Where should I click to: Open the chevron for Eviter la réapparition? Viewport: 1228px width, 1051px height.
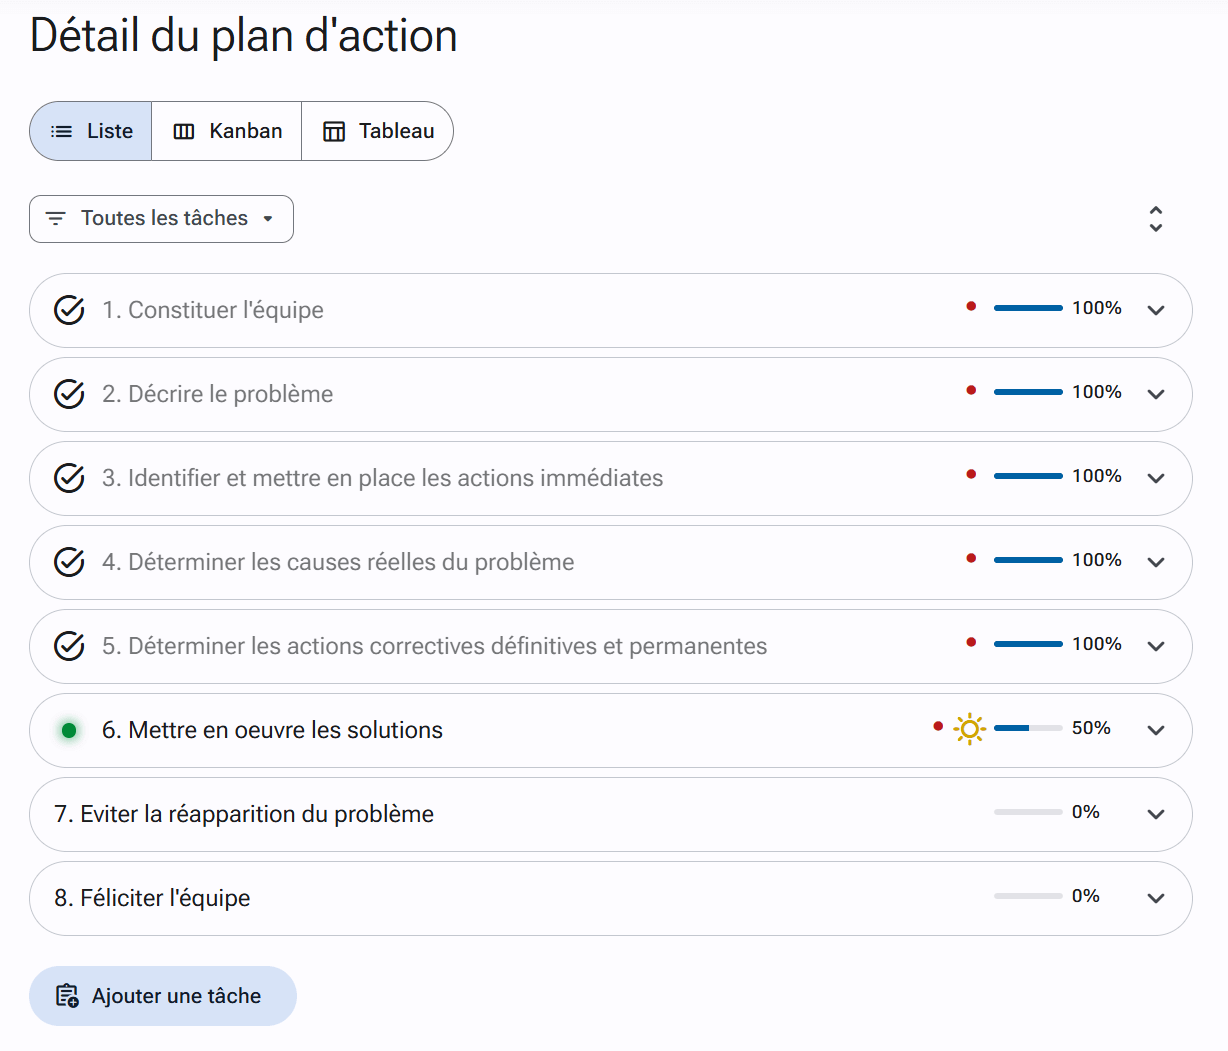coord(1156,814)
